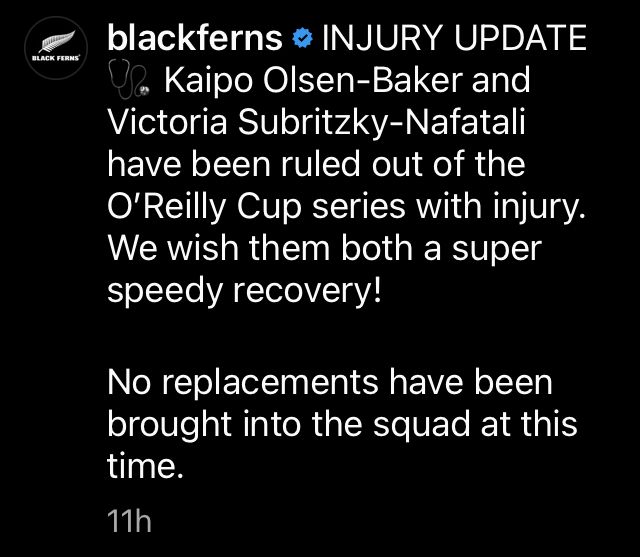
Task: Tap the final word 'time.'
Action: click(146, 464)
